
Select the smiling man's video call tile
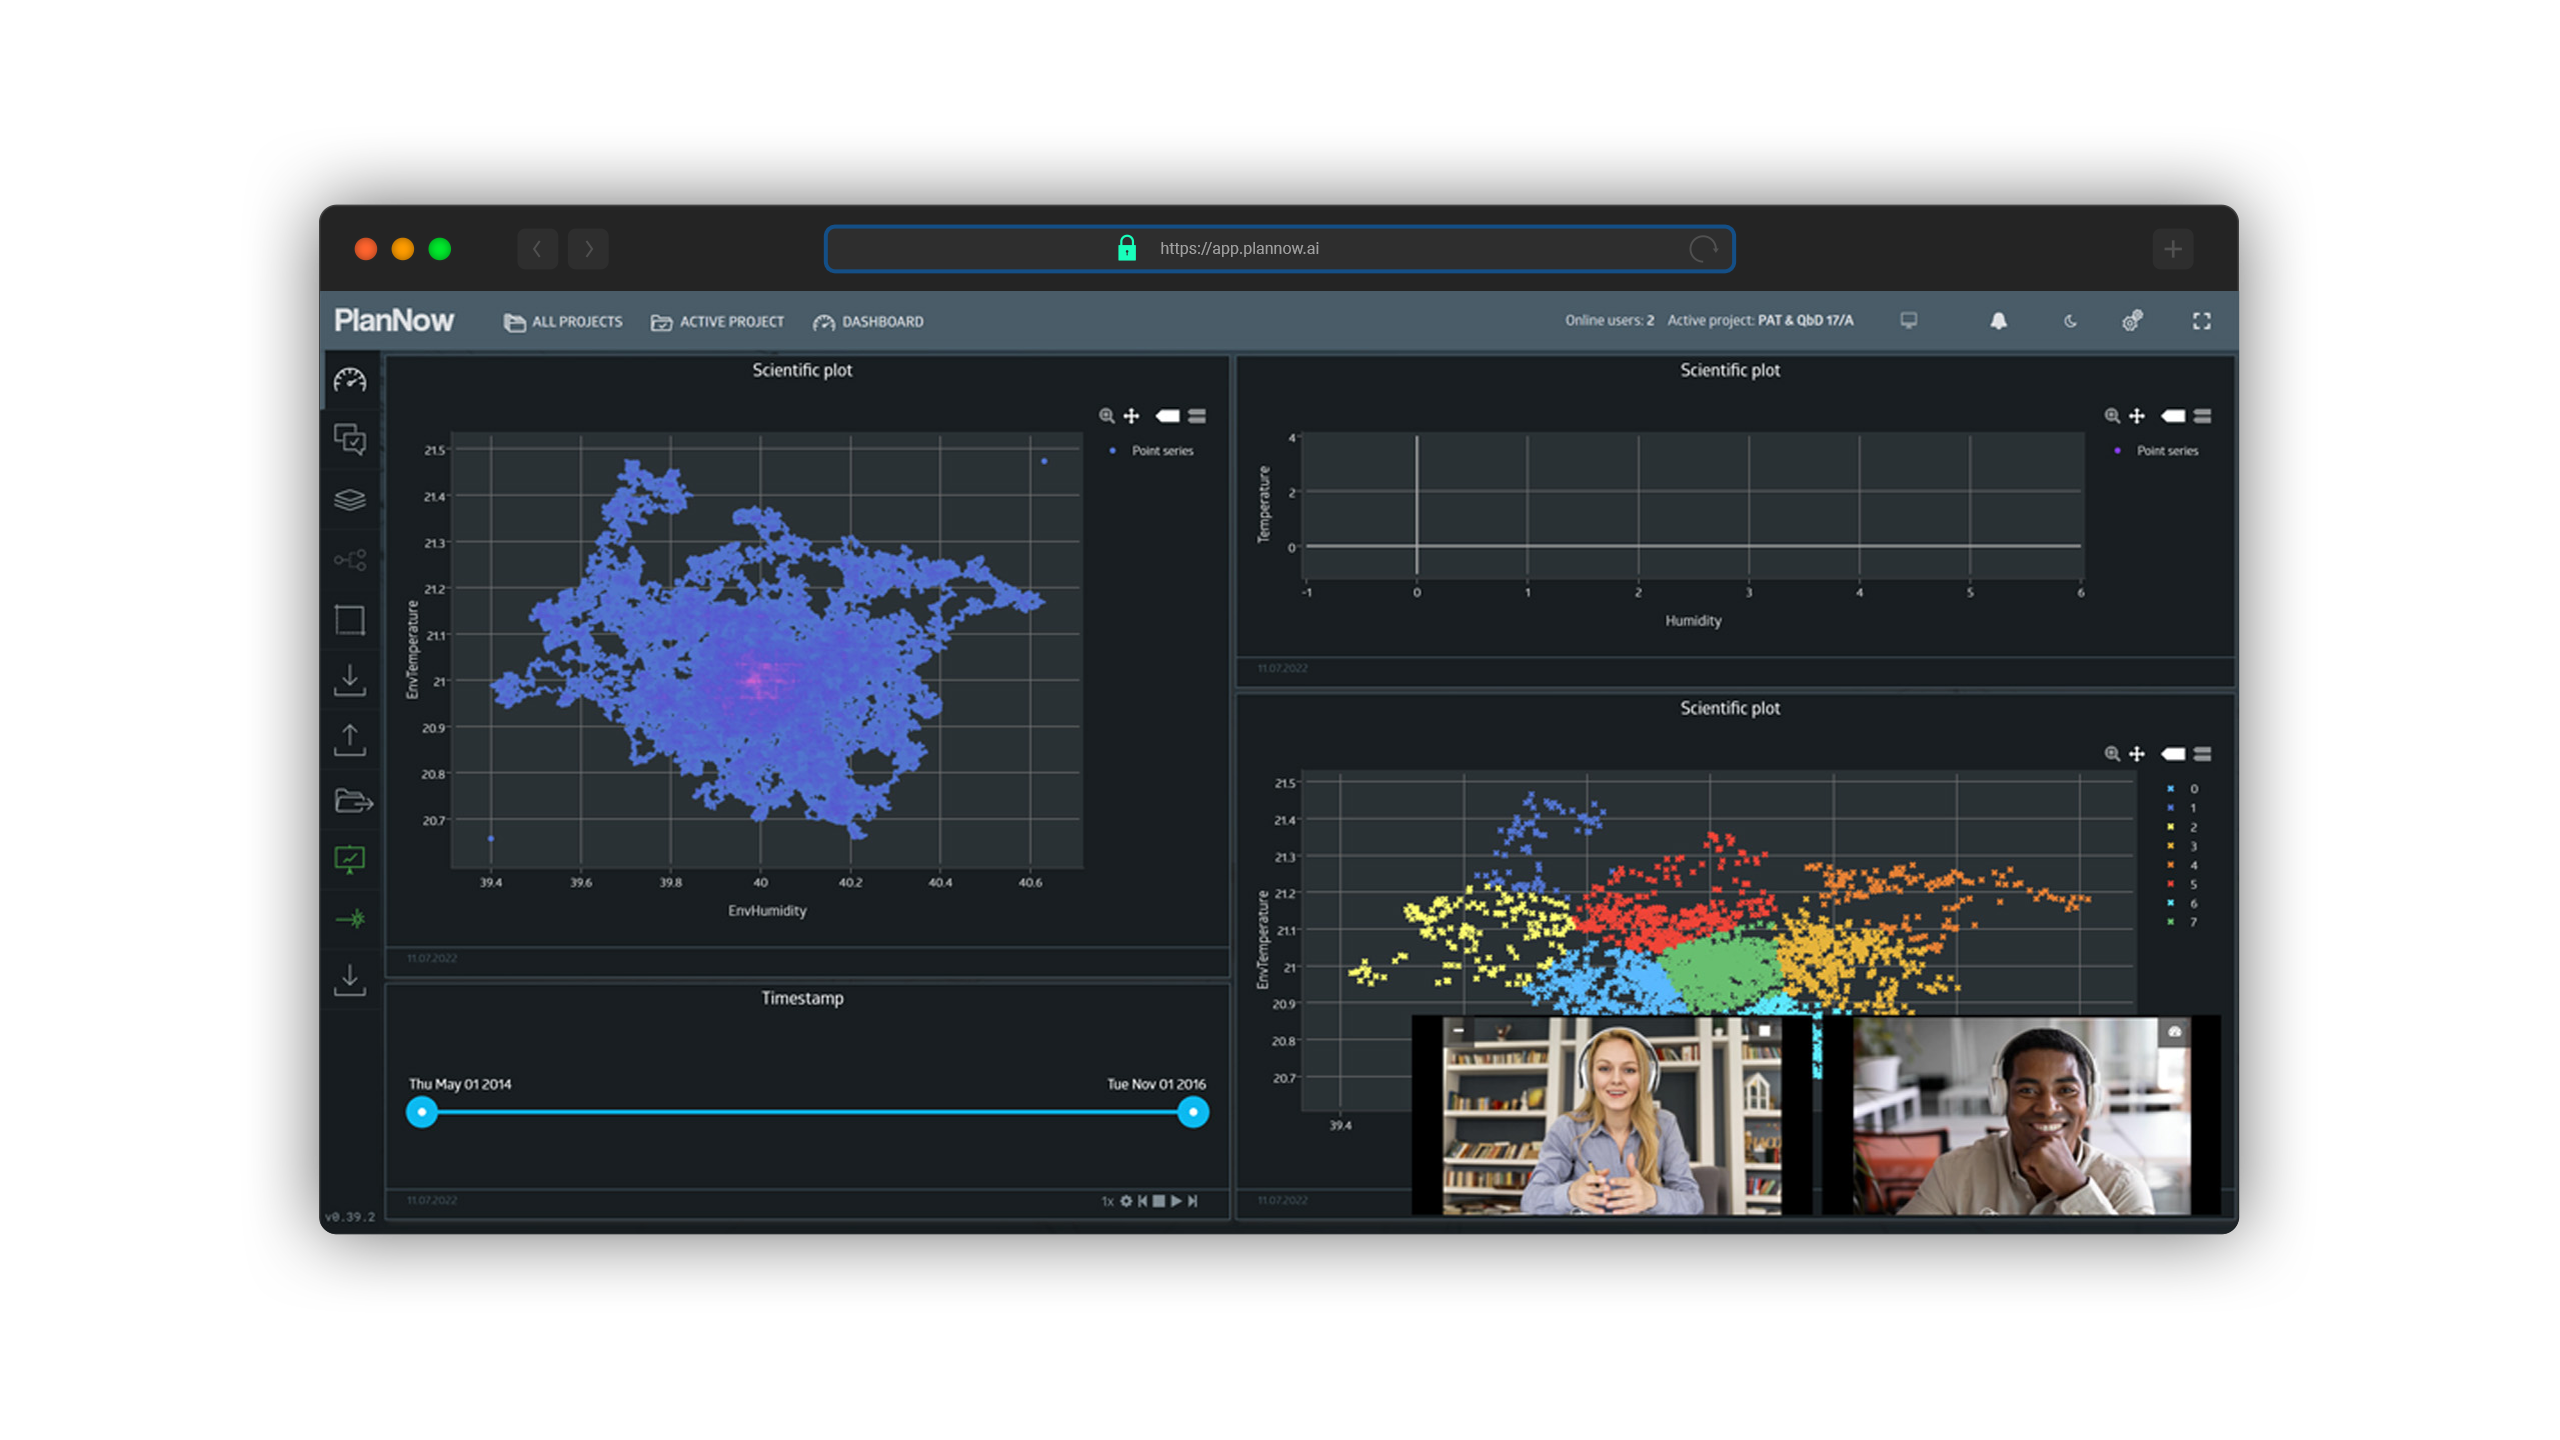[x=2021, y=1116]
